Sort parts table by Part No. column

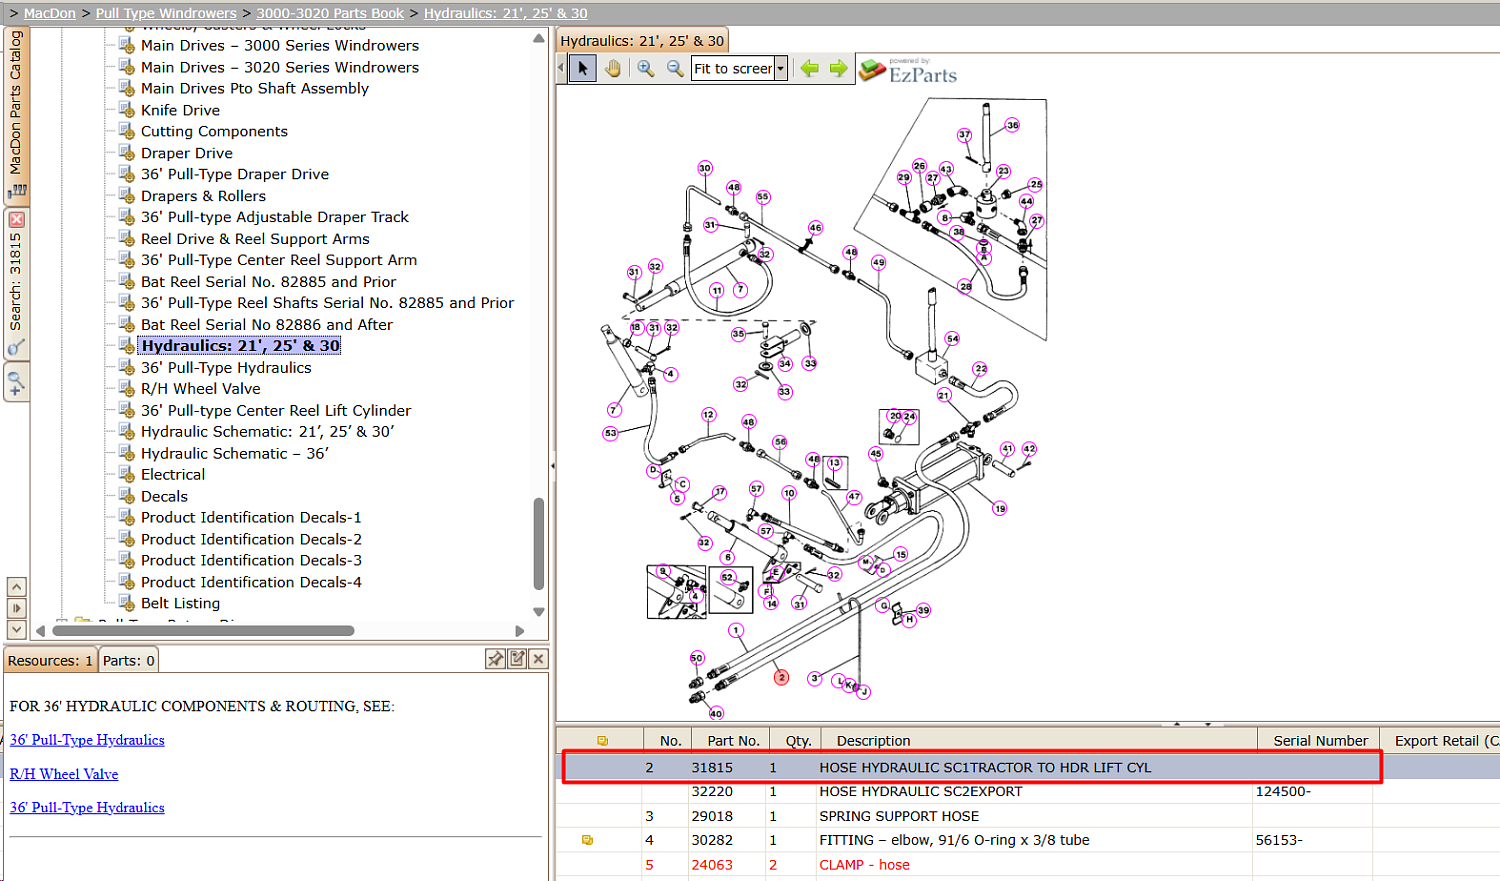733,741
